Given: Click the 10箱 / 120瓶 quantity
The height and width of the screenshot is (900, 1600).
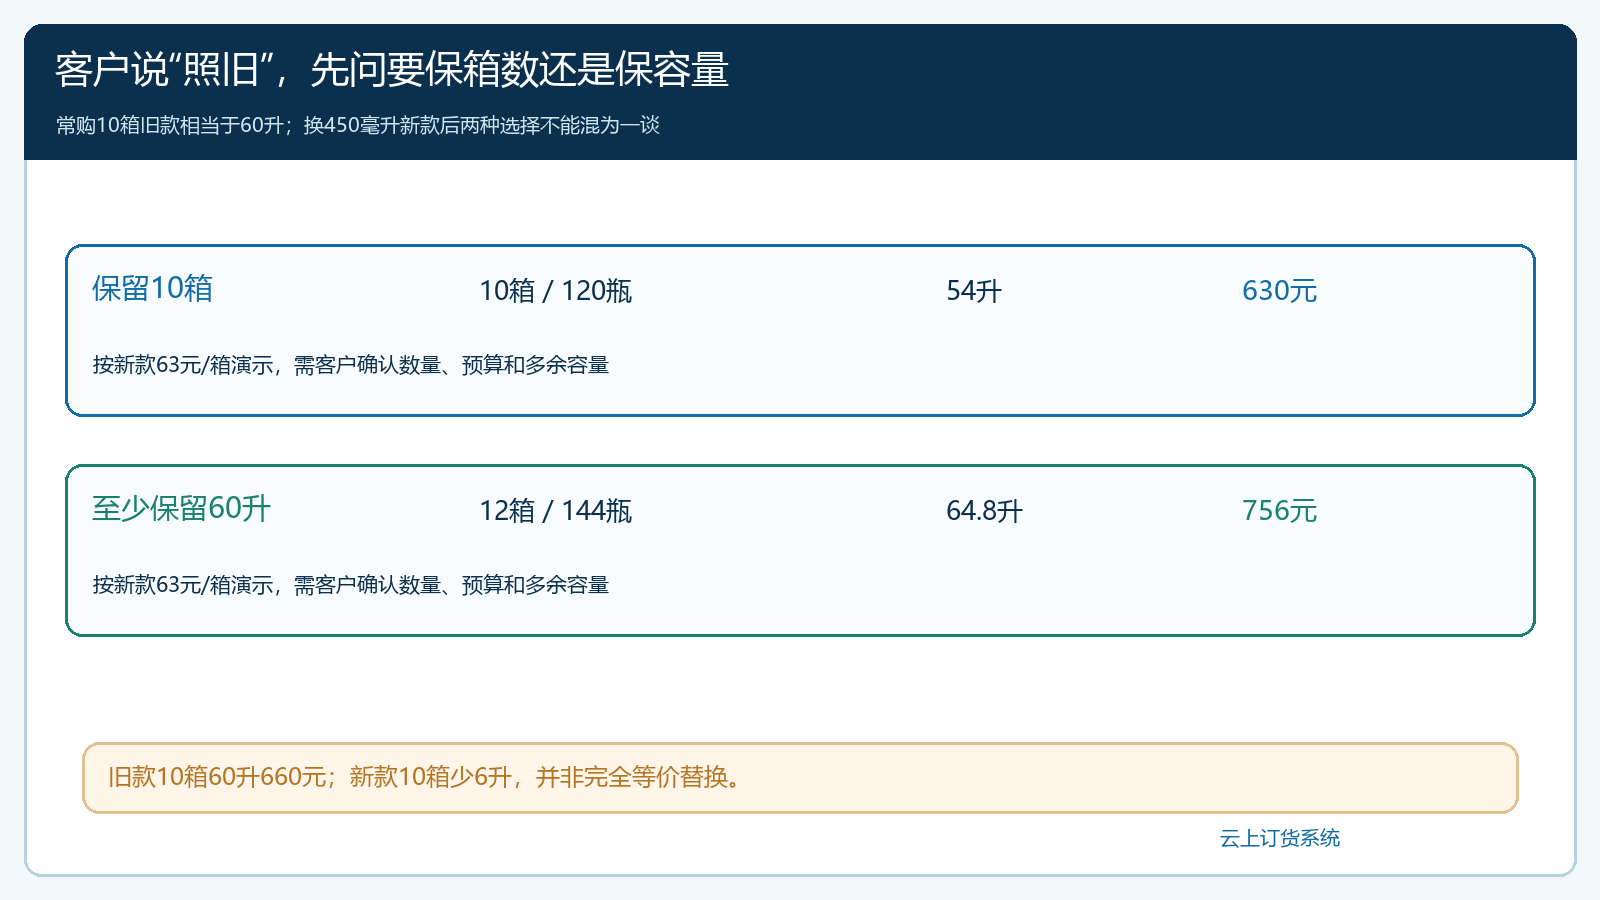Looking at the screenshot, I should [556, 291].
